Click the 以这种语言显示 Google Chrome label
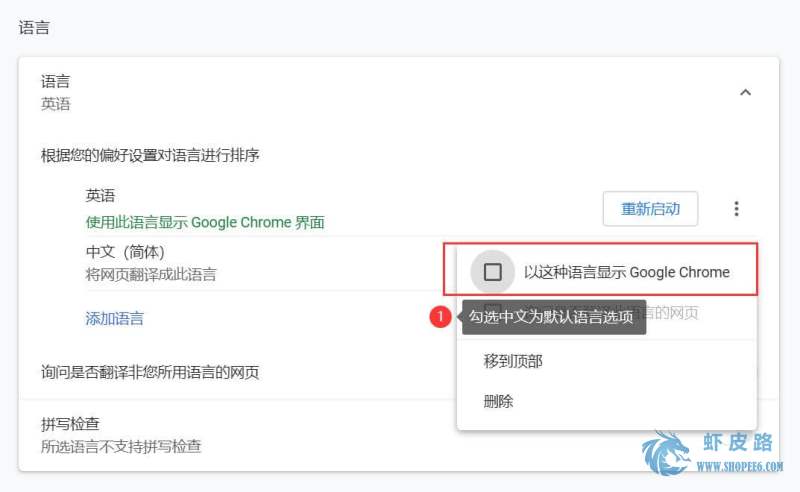The width and height of the screenshot is (800, 492). (627, 272)
